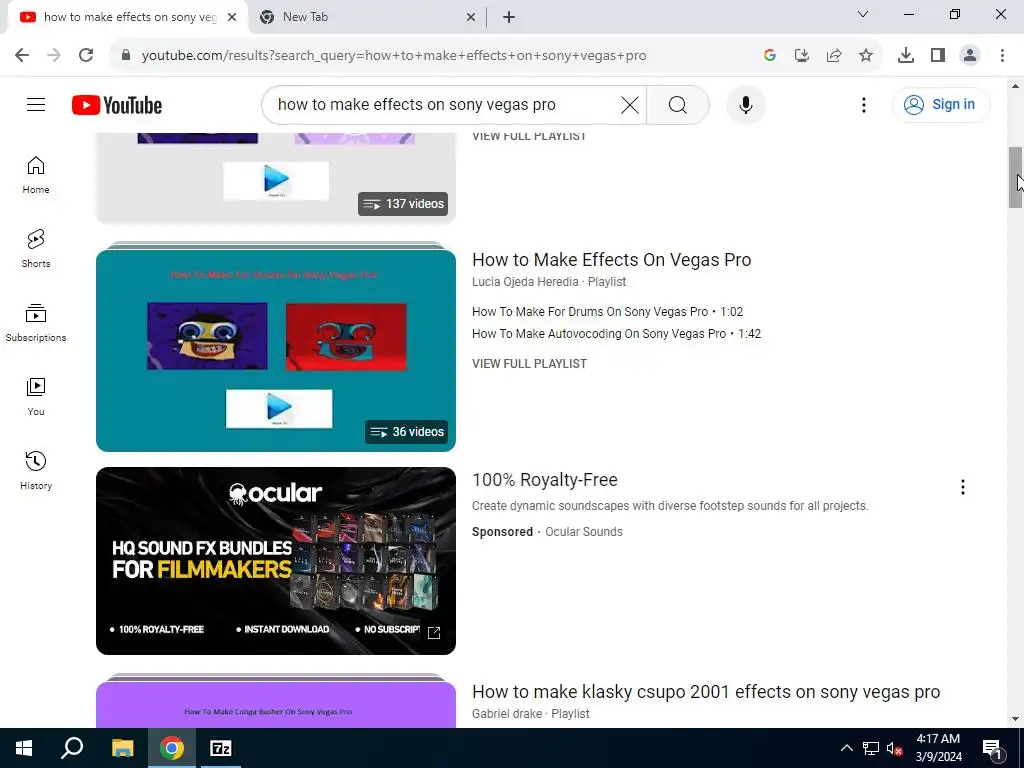The image size is (1024, 768).
Task: Open the YouTube hamburger guide menu
Action: pyautogui.click(x=36, y=104)
